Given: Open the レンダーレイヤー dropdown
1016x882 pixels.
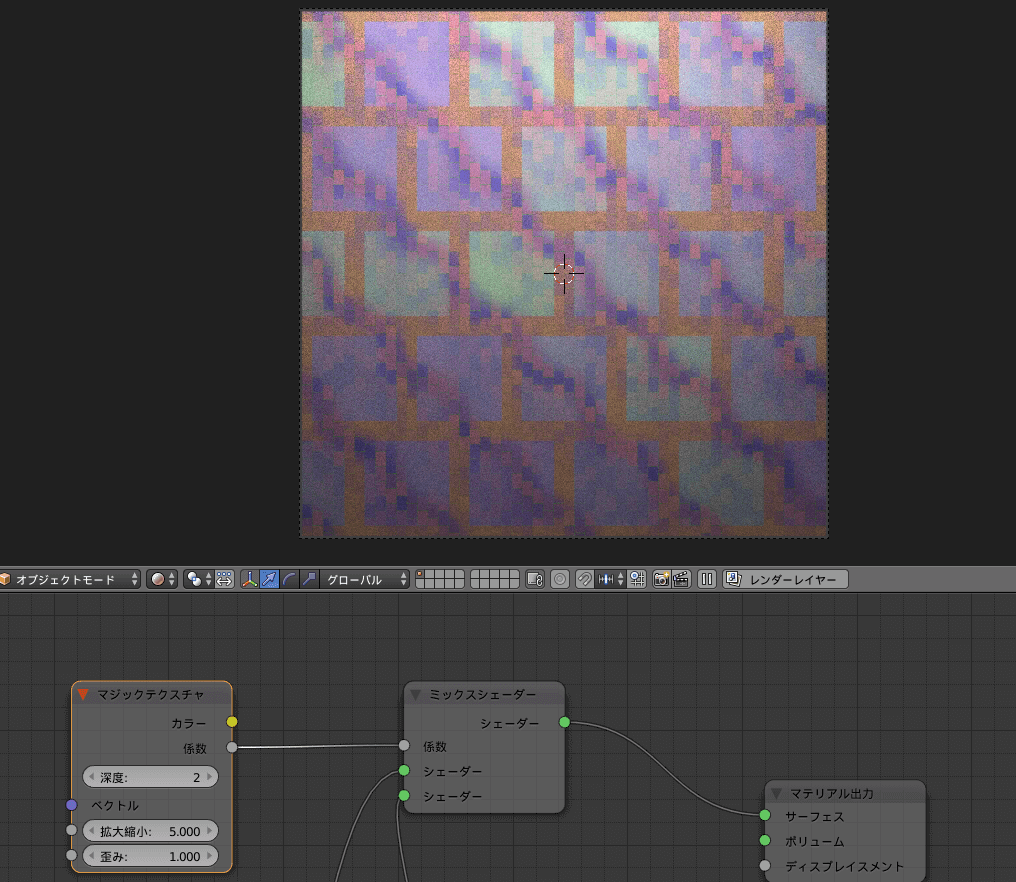Looking at the screenshot, I should coord(785,579).
